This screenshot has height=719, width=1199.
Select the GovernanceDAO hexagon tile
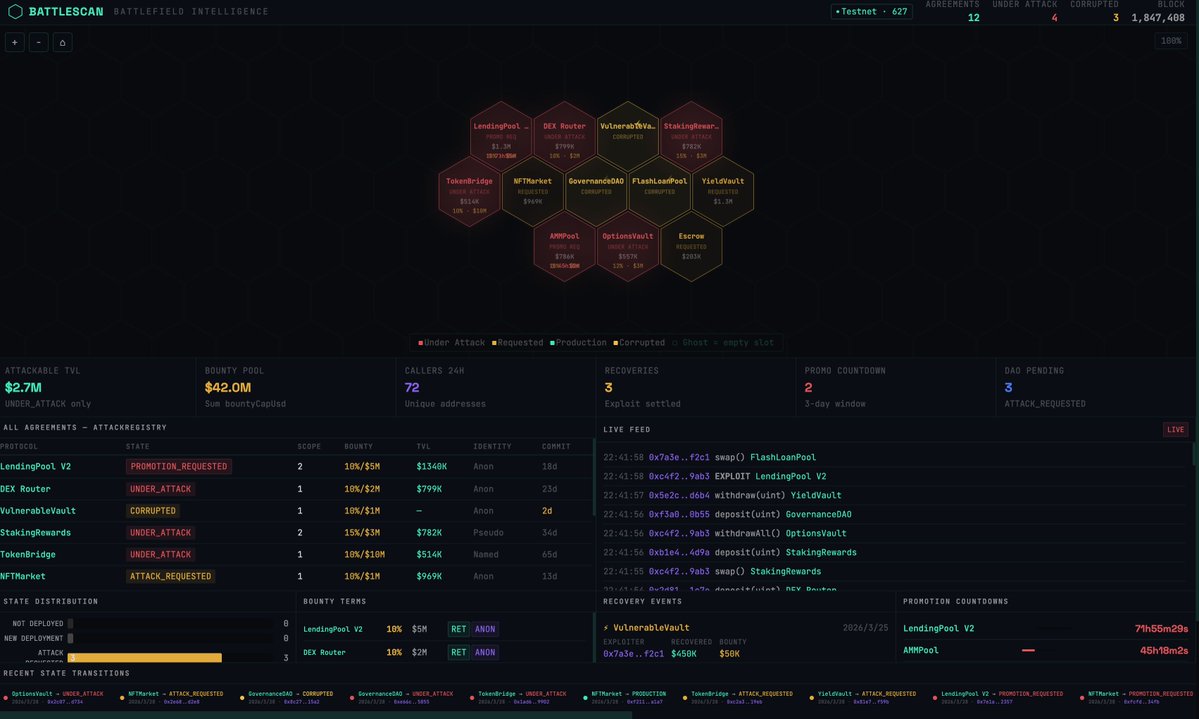point(596,191)
